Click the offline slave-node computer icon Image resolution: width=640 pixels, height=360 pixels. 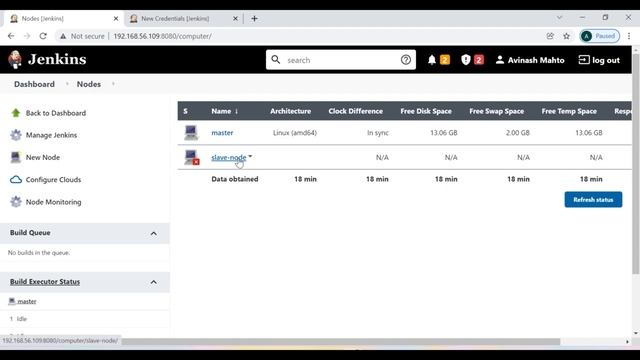click(x=191, y=157)
